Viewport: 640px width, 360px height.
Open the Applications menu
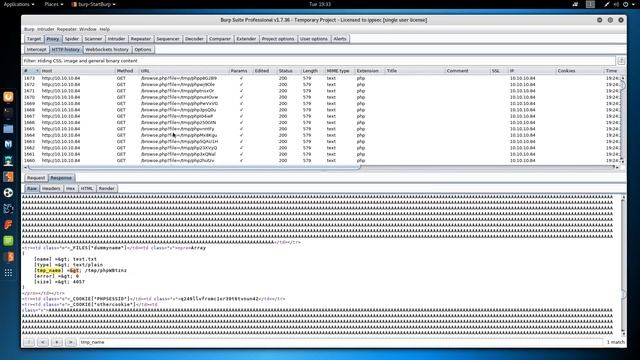point(19,4)
